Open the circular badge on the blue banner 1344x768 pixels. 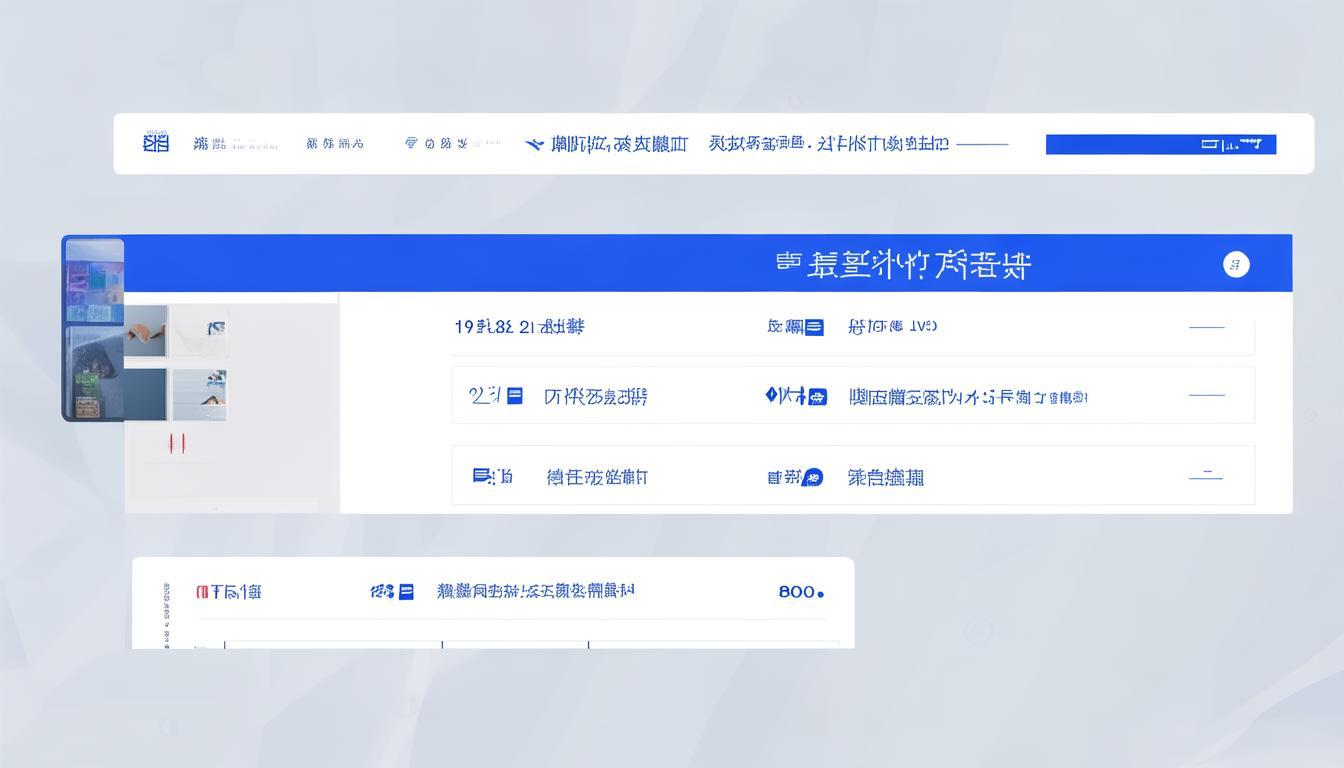click(1235, 264)
